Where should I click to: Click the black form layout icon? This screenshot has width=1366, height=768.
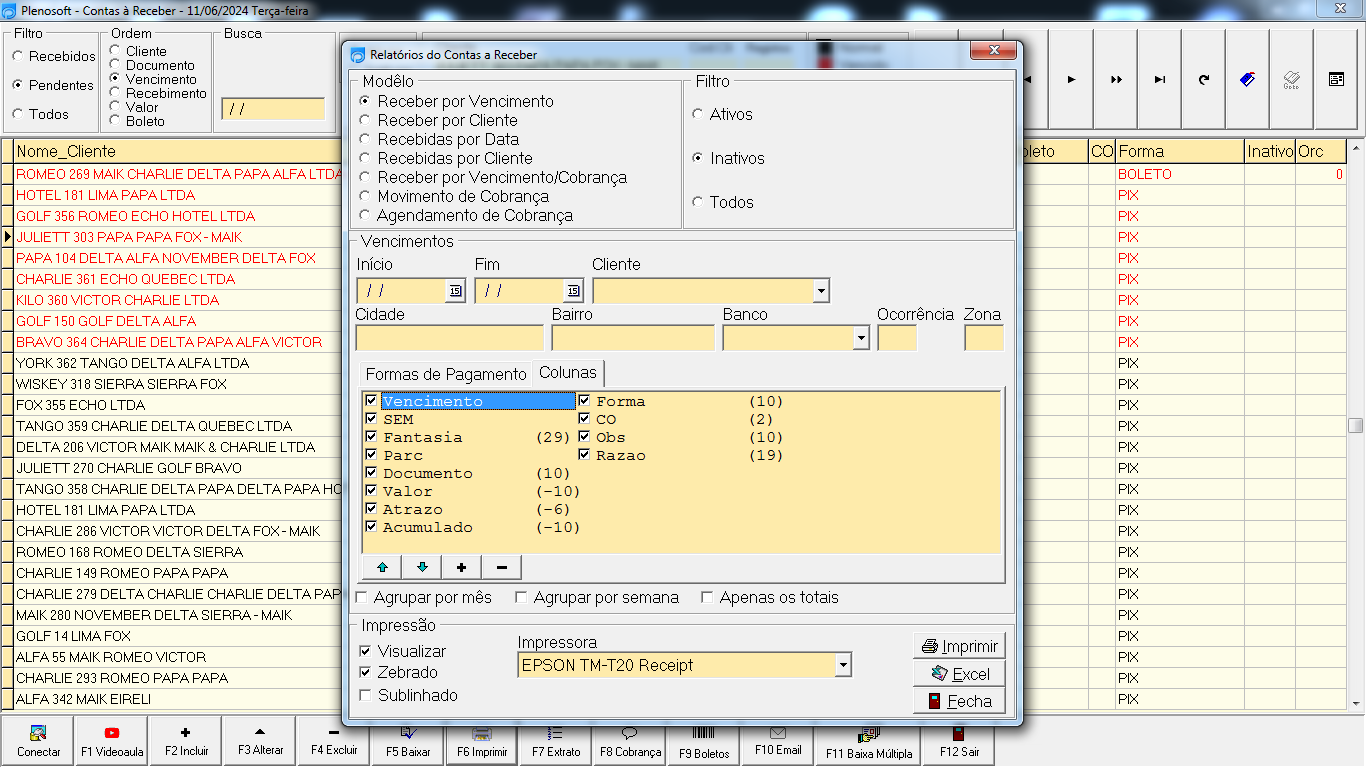coord(1336,80)
